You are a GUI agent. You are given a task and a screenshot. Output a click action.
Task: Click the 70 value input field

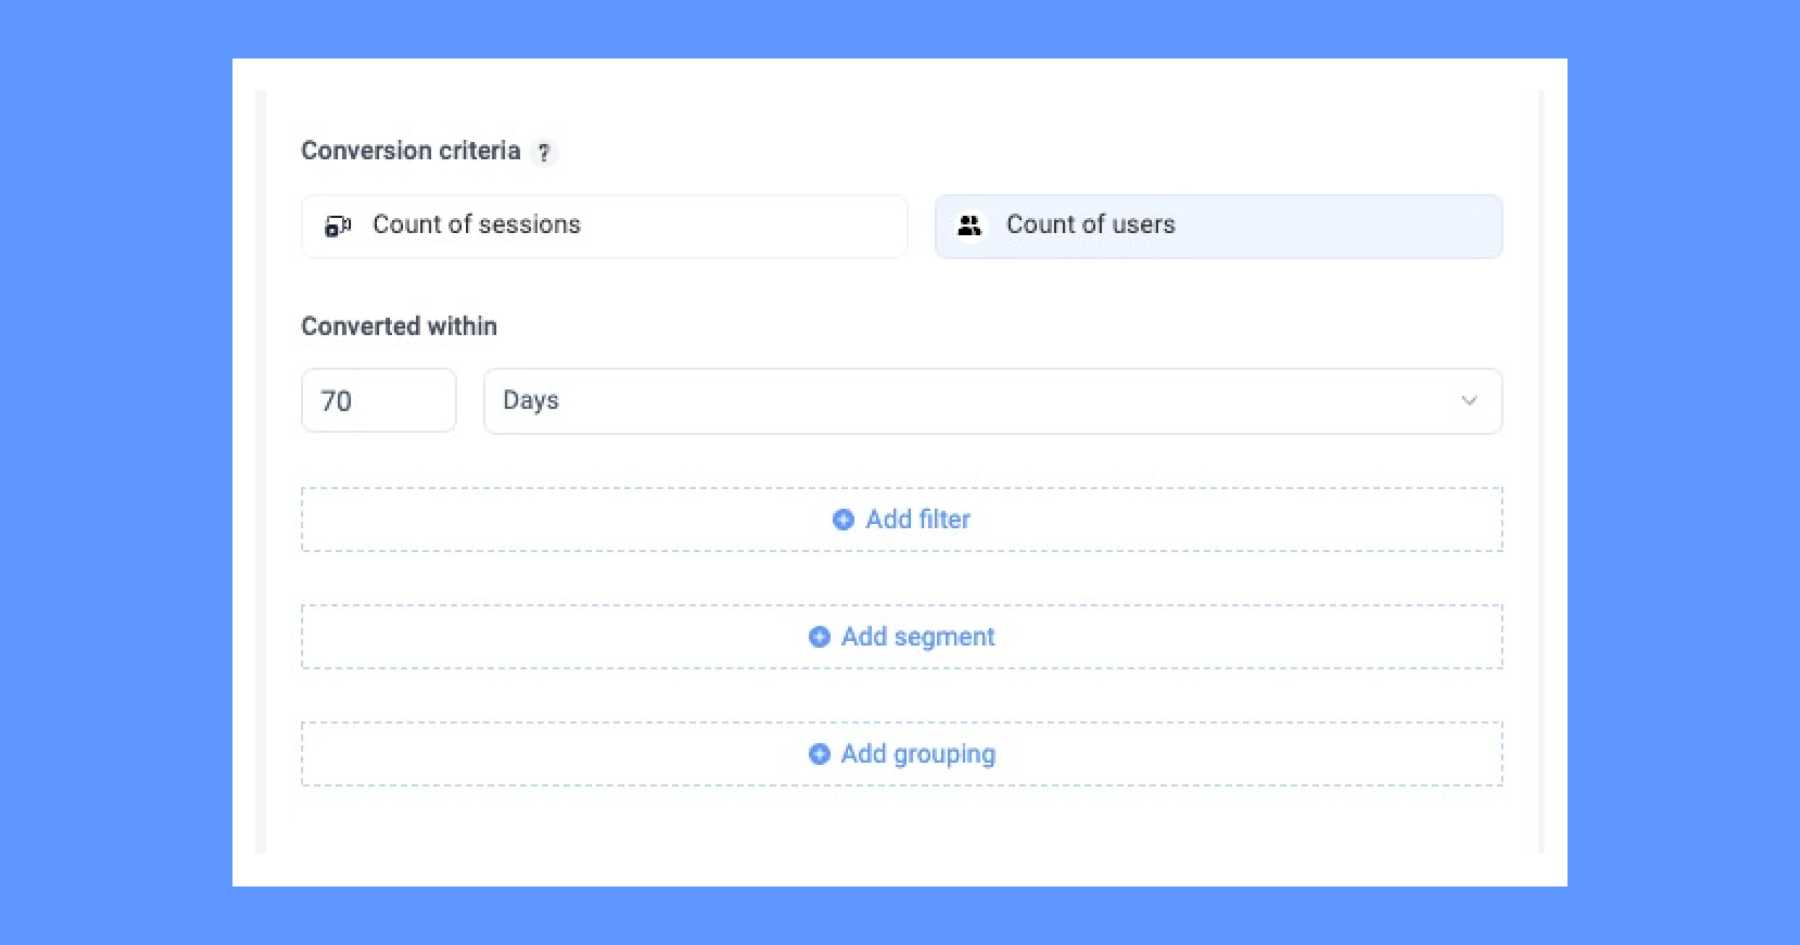pyautogui.click(x=378, y=401)
